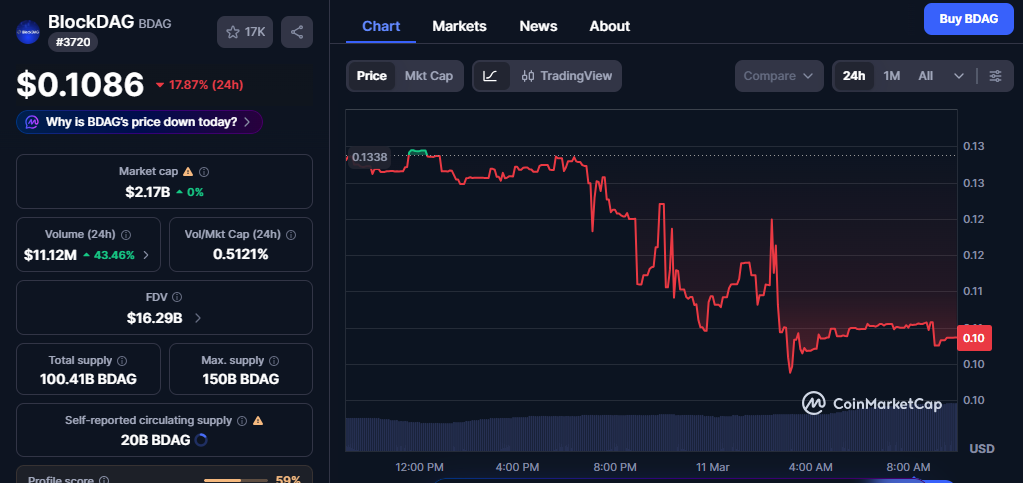Click Self-reported circulating supply info icon
This screenshot has width=1023, height=483.
(242, 421)
